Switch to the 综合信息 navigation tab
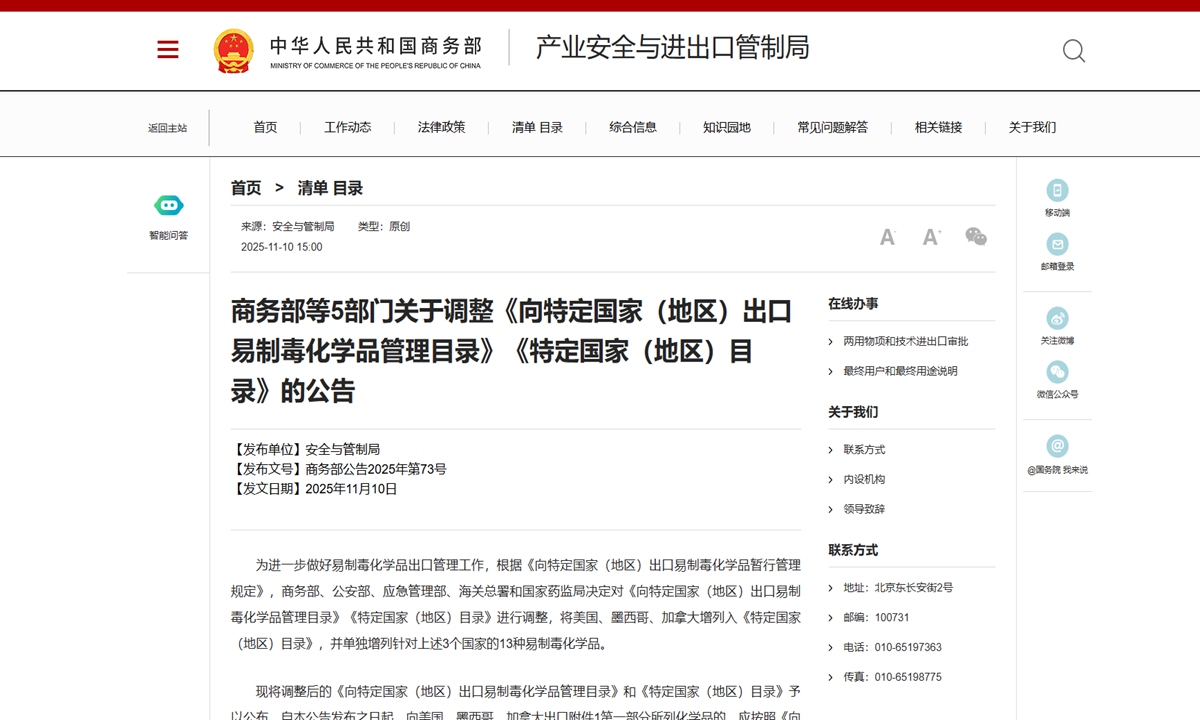 coord(633,127)
